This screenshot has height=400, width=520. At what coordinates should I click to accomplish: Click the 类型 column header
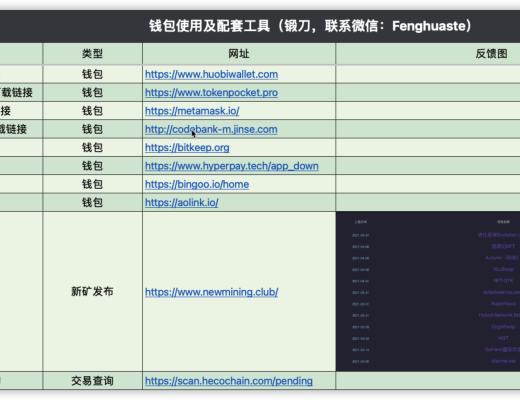tap(92, 53)
